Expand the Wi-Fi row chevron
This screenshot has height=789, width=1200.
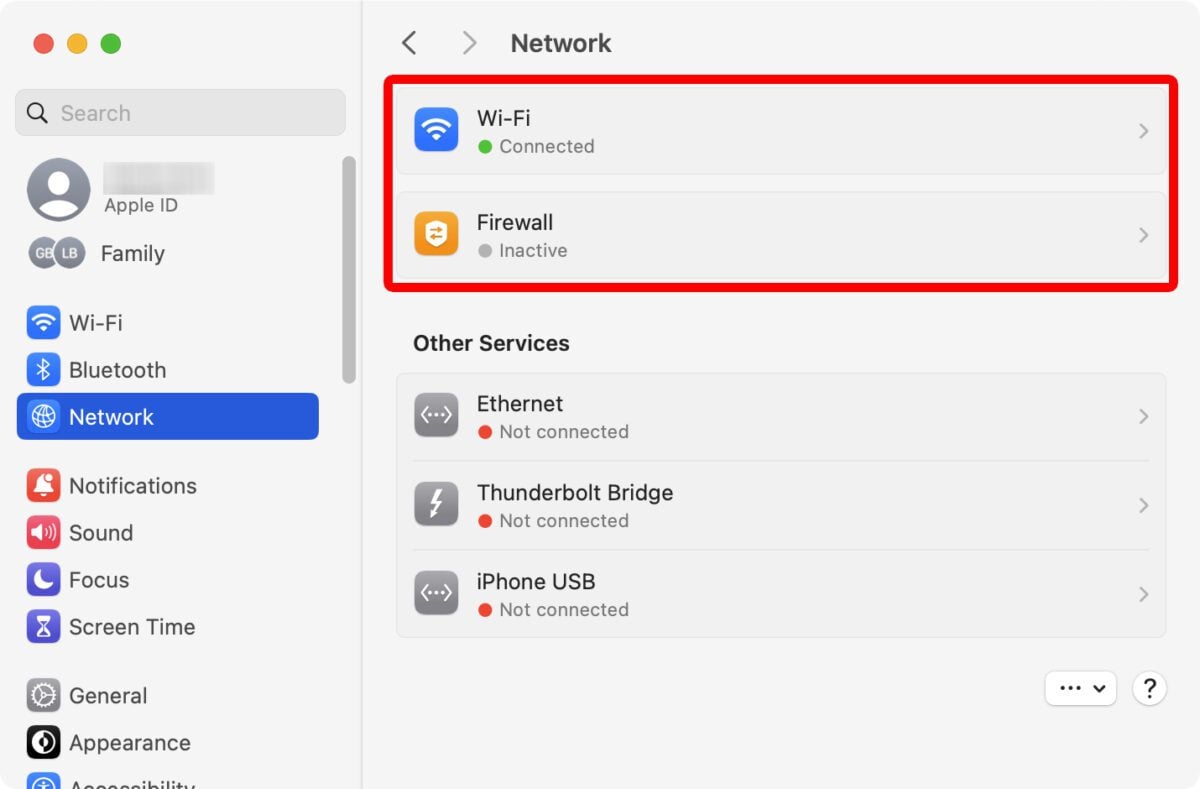coord(1143,130)
